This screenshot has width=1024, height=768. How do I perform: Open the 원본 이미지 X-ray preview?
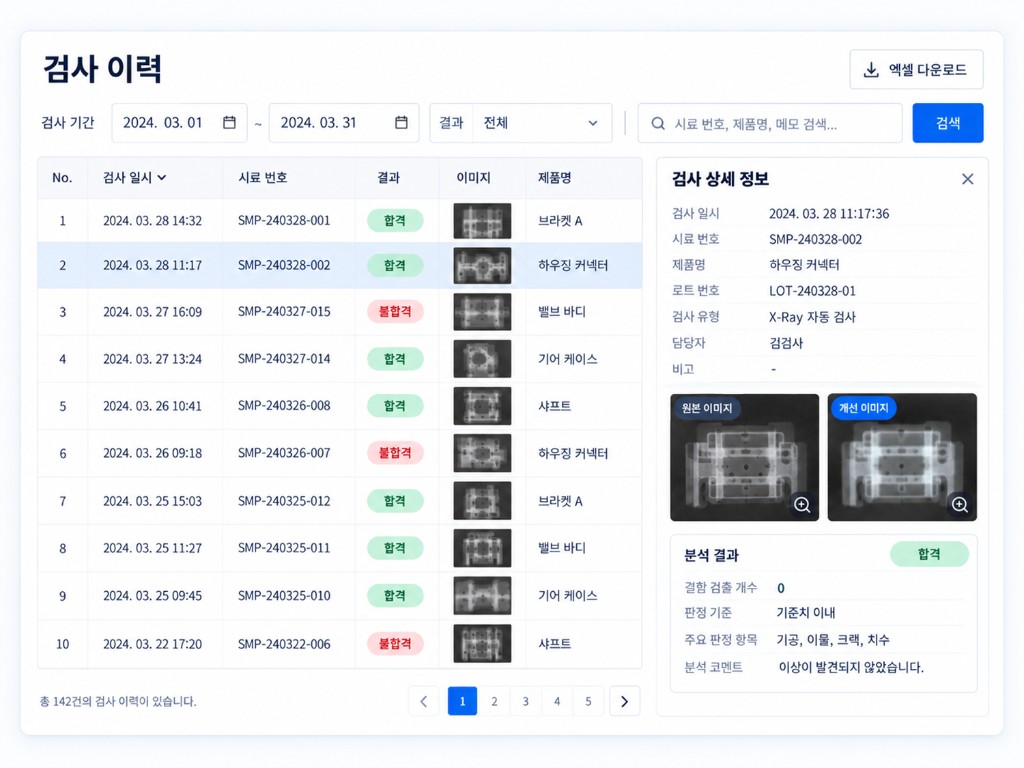coord(744,457)
